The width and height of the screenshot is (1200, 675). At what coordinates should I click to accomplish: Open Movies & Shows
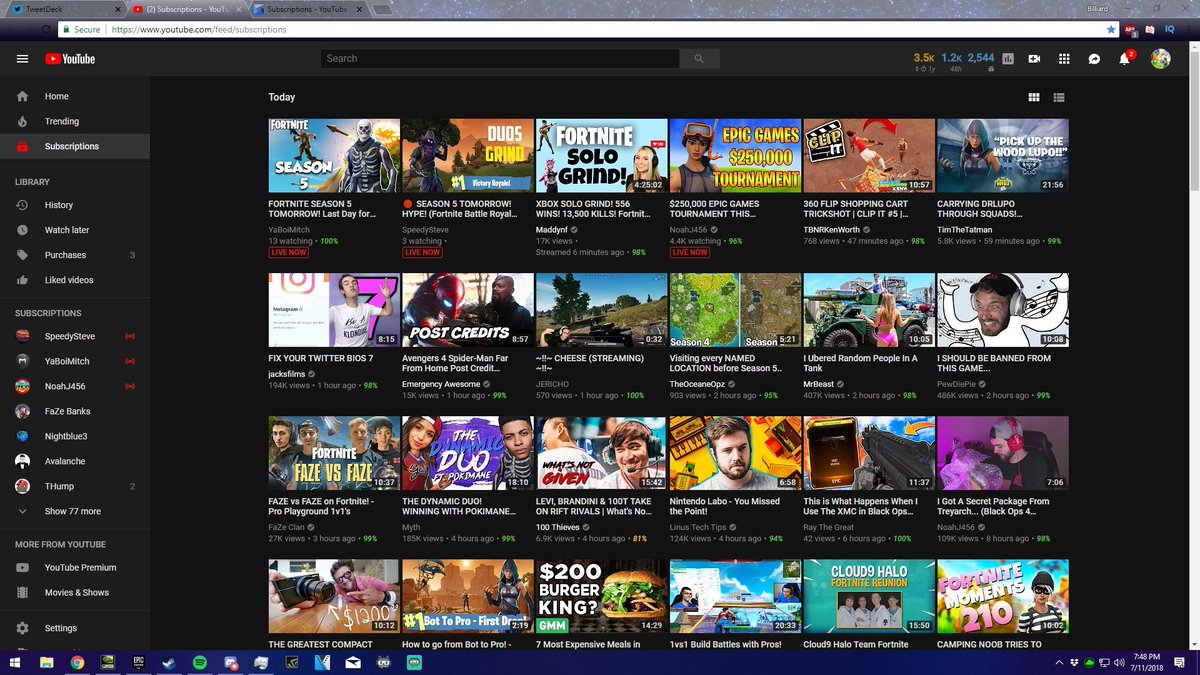point(75,592)
